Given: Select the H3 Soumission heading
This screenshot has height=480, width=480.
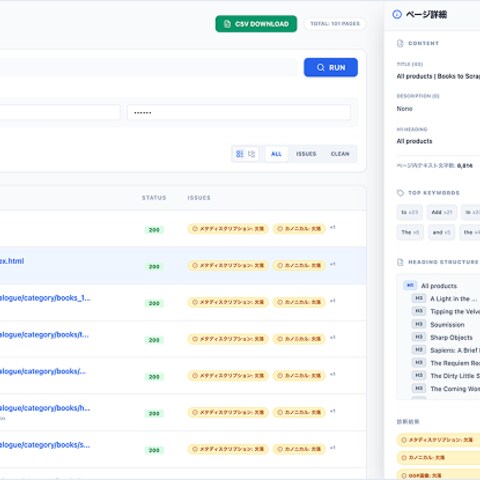Looking at the screenshot, I should coord(438,324).
